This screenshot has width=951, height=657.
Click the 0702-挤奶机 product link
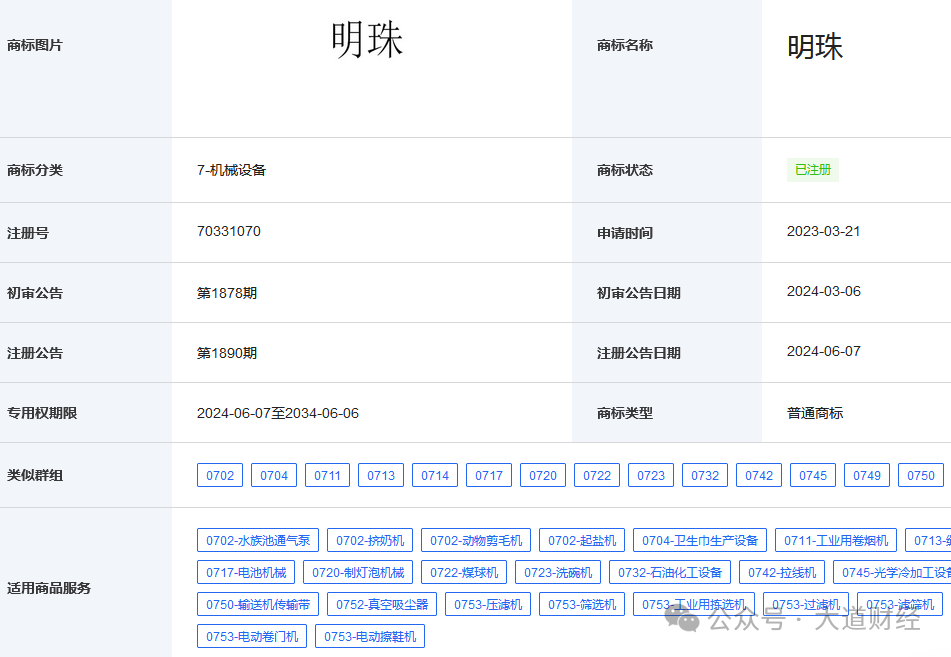(372, 539)
